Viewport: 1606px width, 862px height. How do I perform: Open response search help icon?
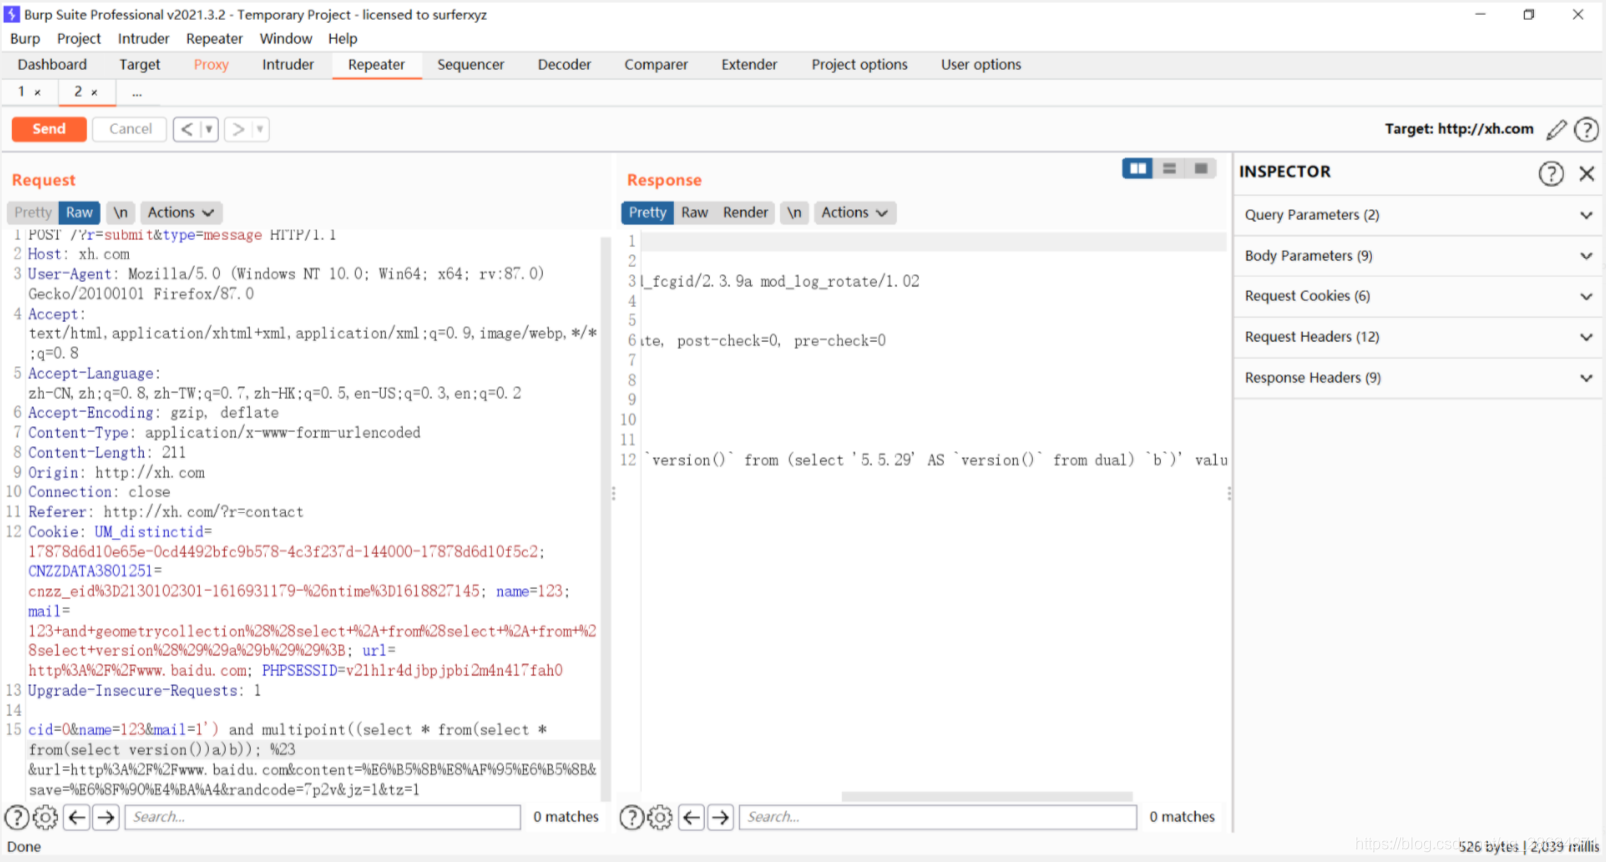tap(631, 818)
